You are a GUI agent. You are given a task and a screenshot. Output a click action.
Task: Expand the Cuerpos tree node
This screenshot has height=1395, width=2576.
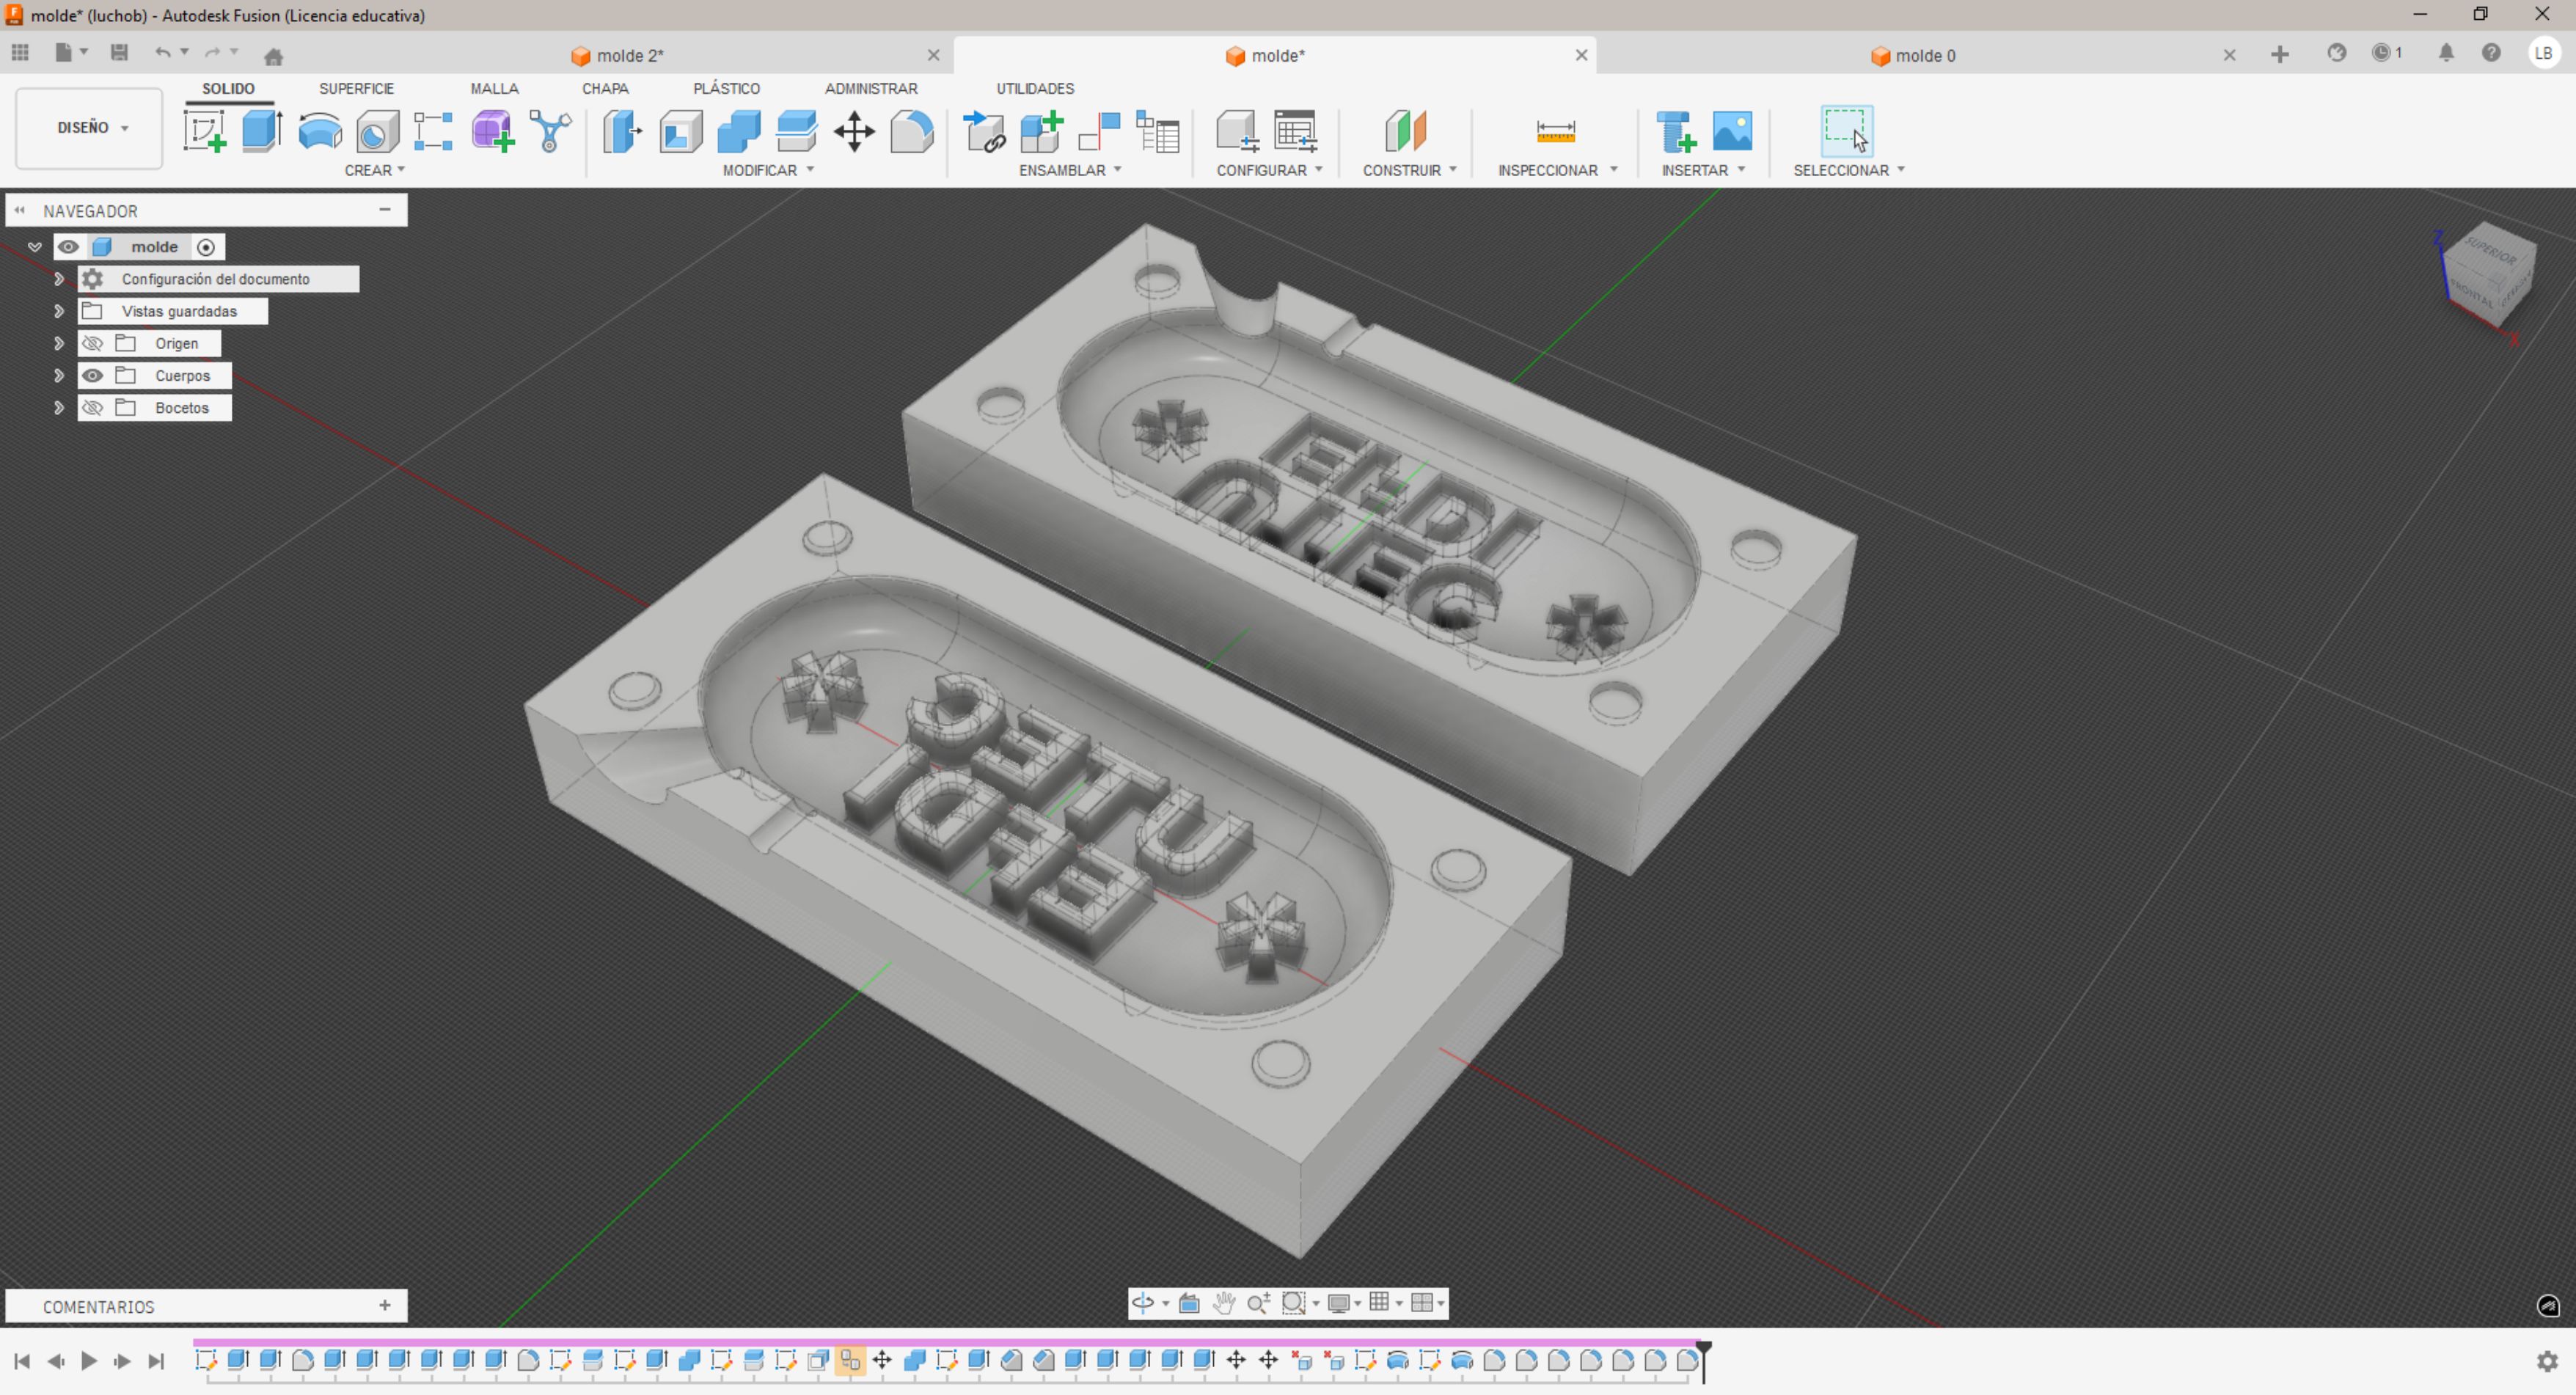(x=59, y=376)
